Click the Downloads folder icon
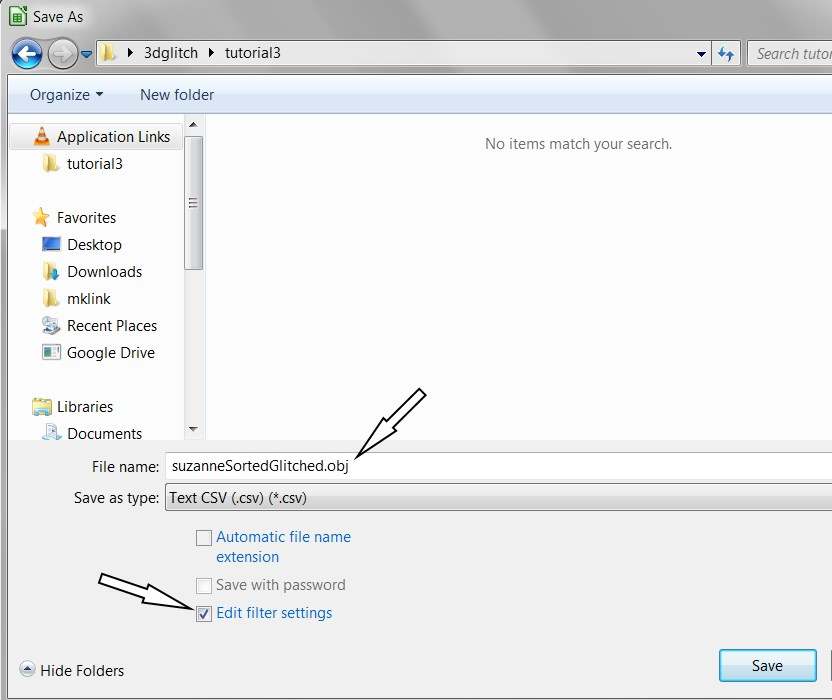The height and width of the screenshot is (700, 832). 51,271
